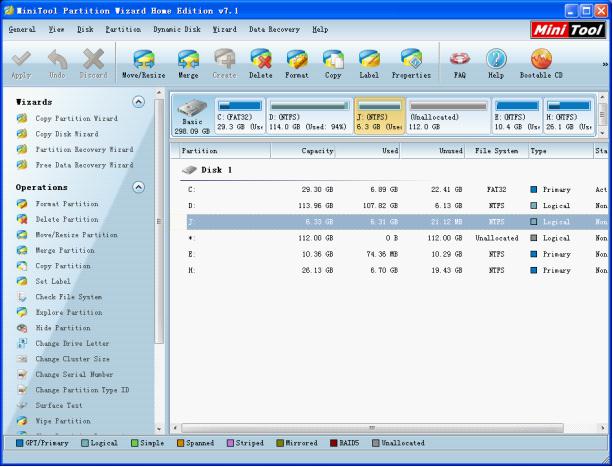Sort by the Unused column header
The height and width of the screenshot is (467, 613).
[432, 151]
